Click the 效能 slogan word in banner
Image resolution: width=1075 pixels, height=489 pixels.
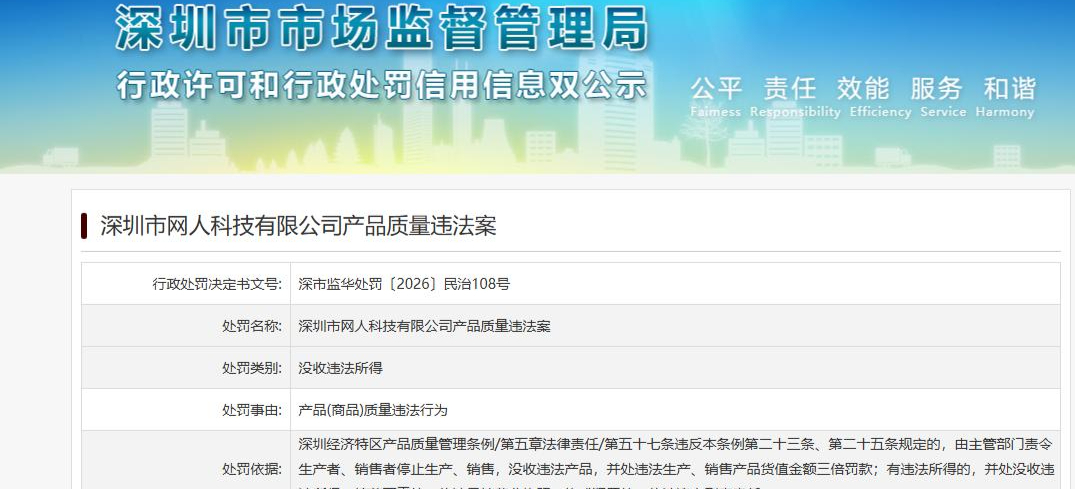coord(863,88)
